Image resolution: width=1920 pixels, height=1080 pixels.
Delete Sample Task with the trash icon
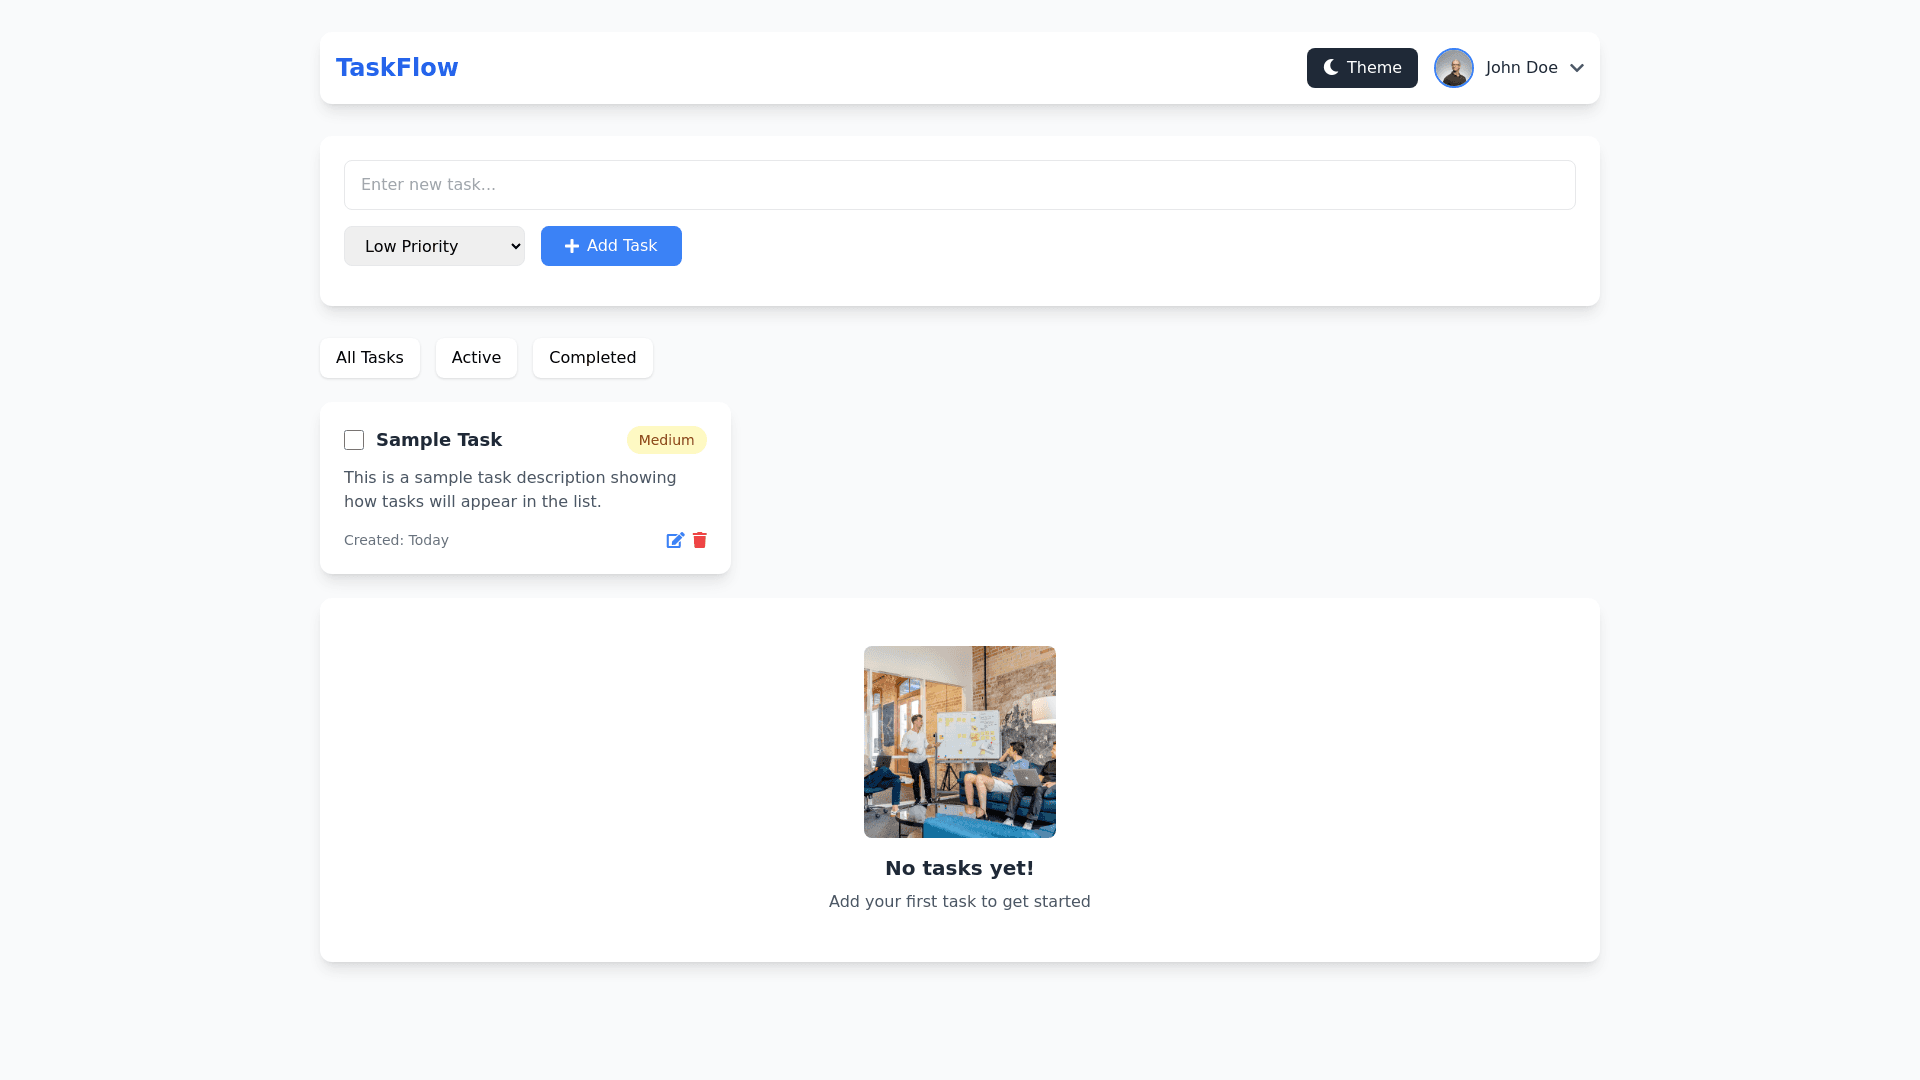(x=700, y=540)
